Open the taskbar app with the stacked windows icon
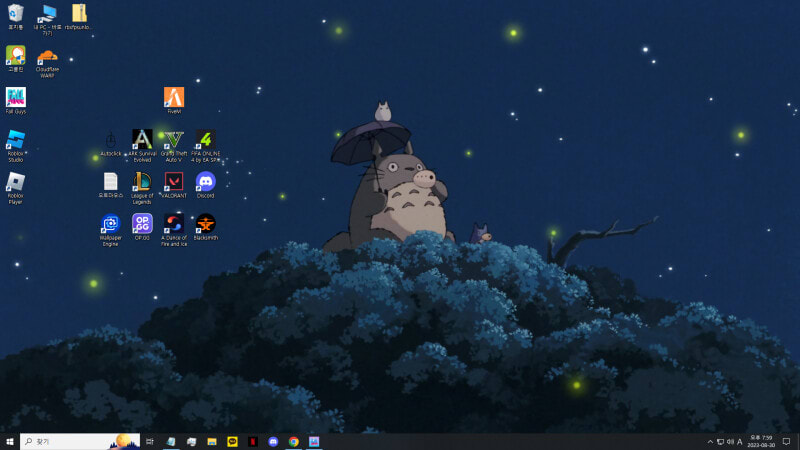Viewport: 800px width, 450px height. [x=191, y=442]
